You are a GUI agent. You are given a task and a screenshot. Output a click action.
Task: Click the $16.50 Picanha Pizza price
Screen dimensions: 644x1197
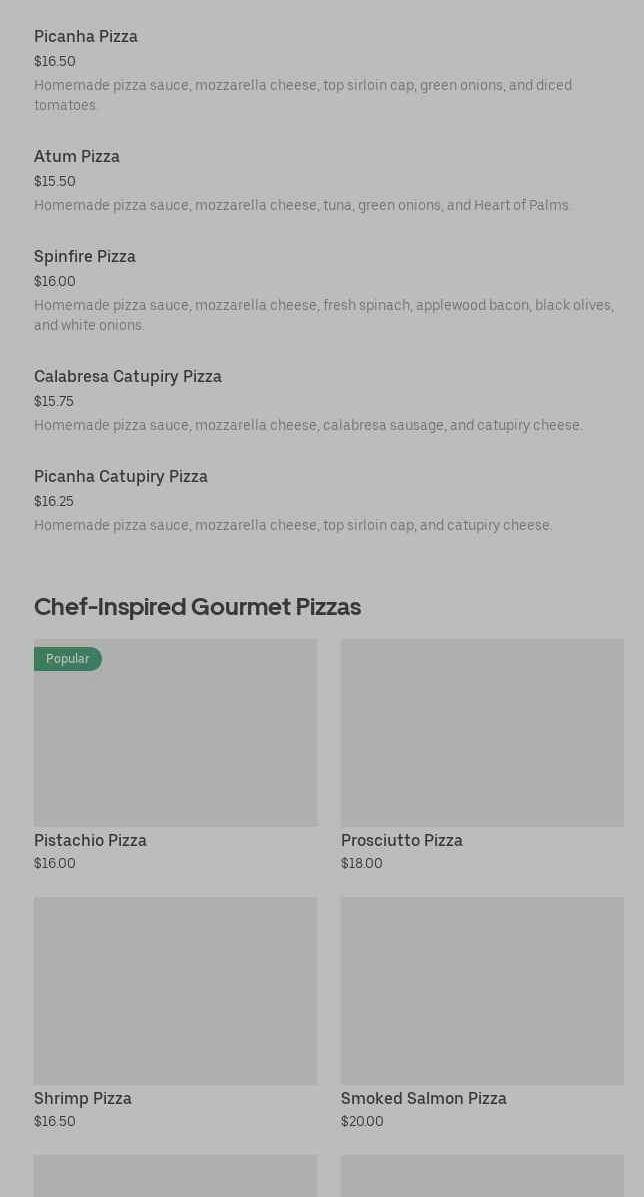pyautogui.click(x=54, y=62)
